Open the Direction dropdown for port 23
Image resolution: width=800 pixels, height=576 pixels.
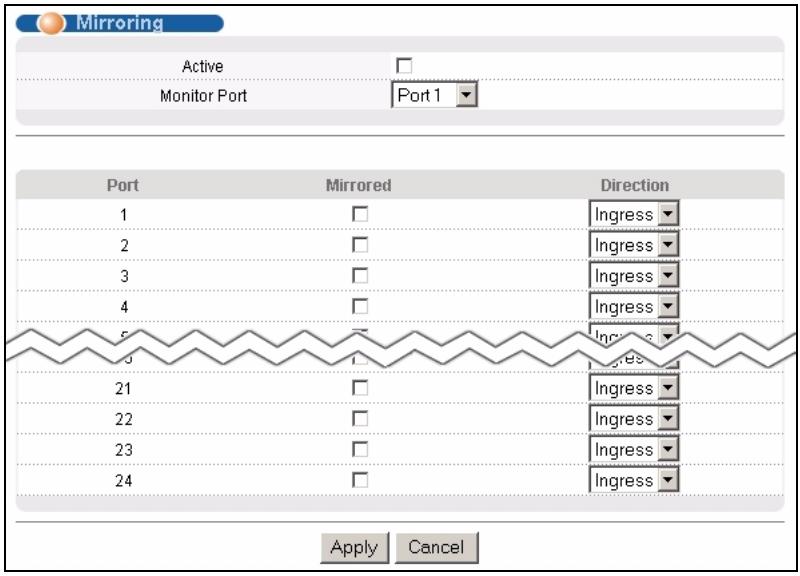(x=634, y=449)
